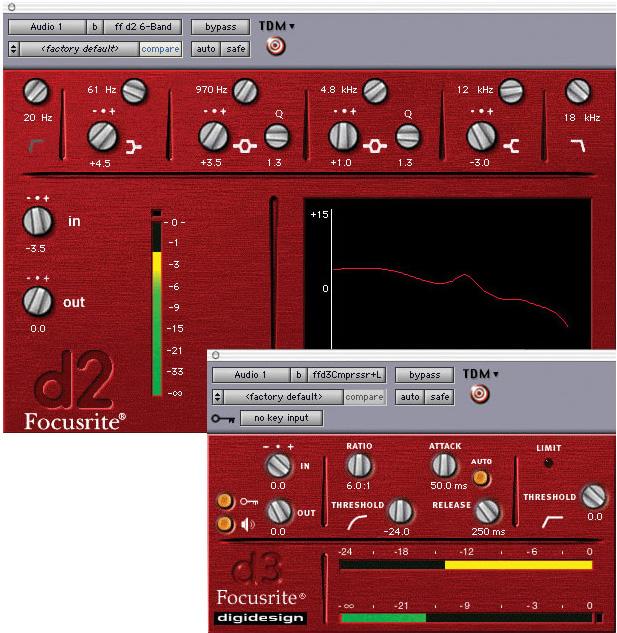The width and height of the screenshot is (617, 633).
Task: Click the d2 vertical level meter
Action: click(157, 302)
